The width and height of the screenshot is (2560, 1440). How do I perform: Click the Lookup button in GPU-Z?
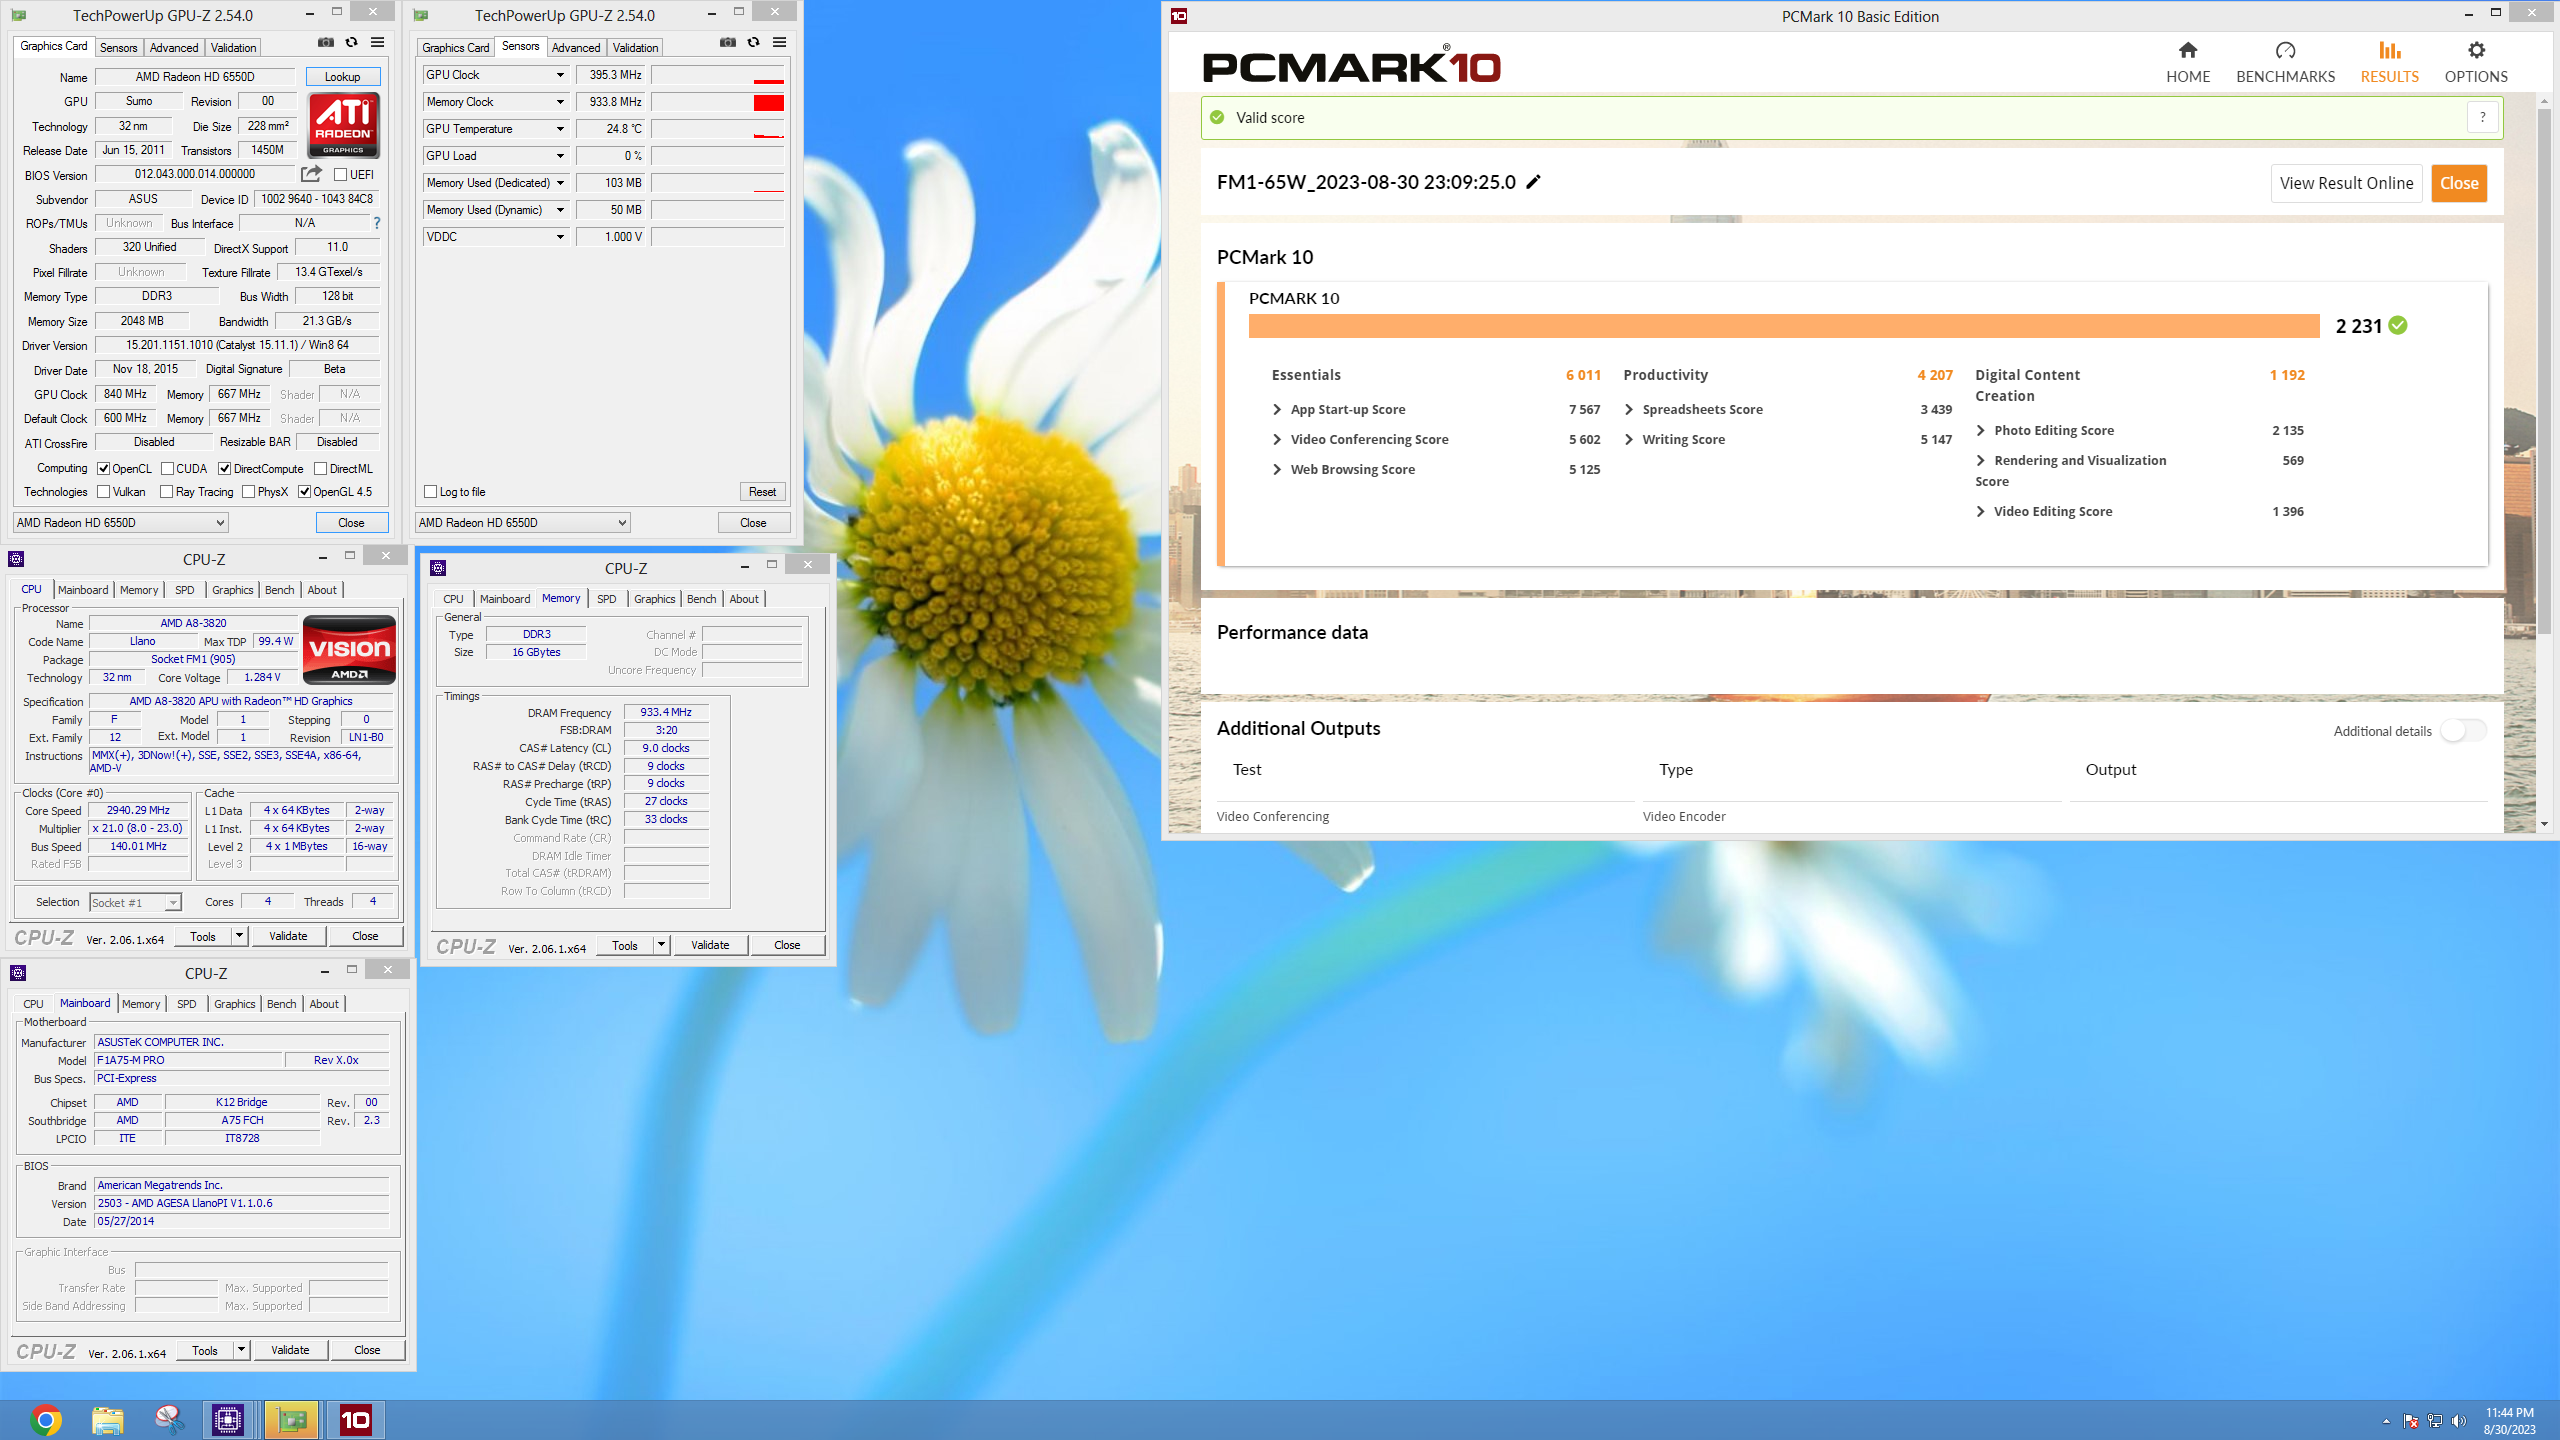pos(342,77)
